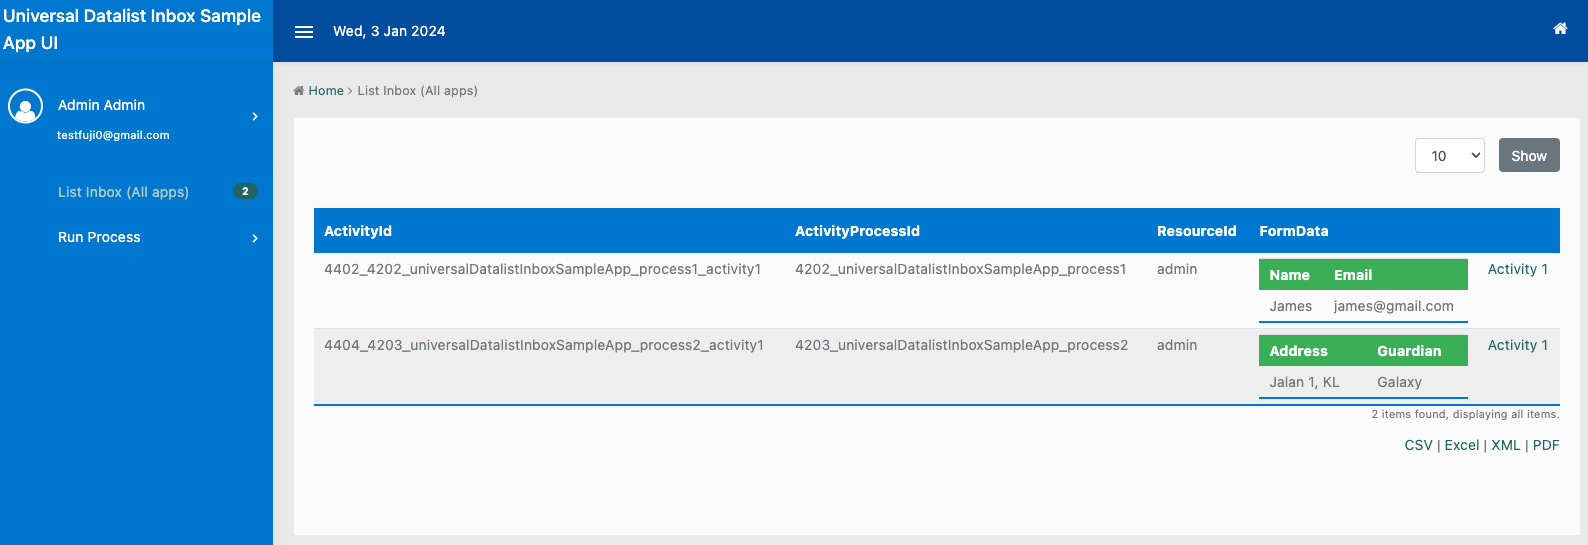
Task: Sort by the ActivityProcessId column header
Action: (857, 231)
